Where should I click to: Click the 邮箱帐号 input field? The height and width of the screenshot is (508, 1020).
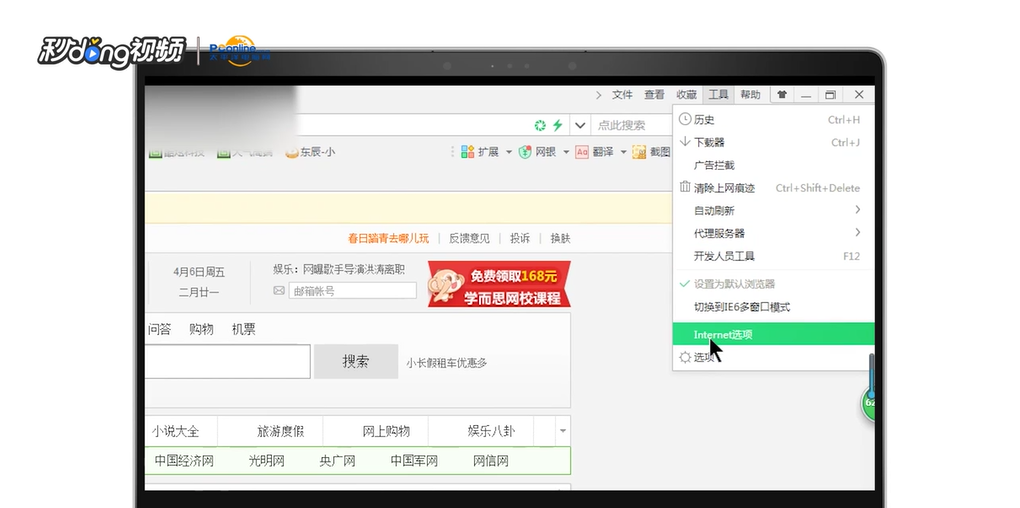pos(352,291)
